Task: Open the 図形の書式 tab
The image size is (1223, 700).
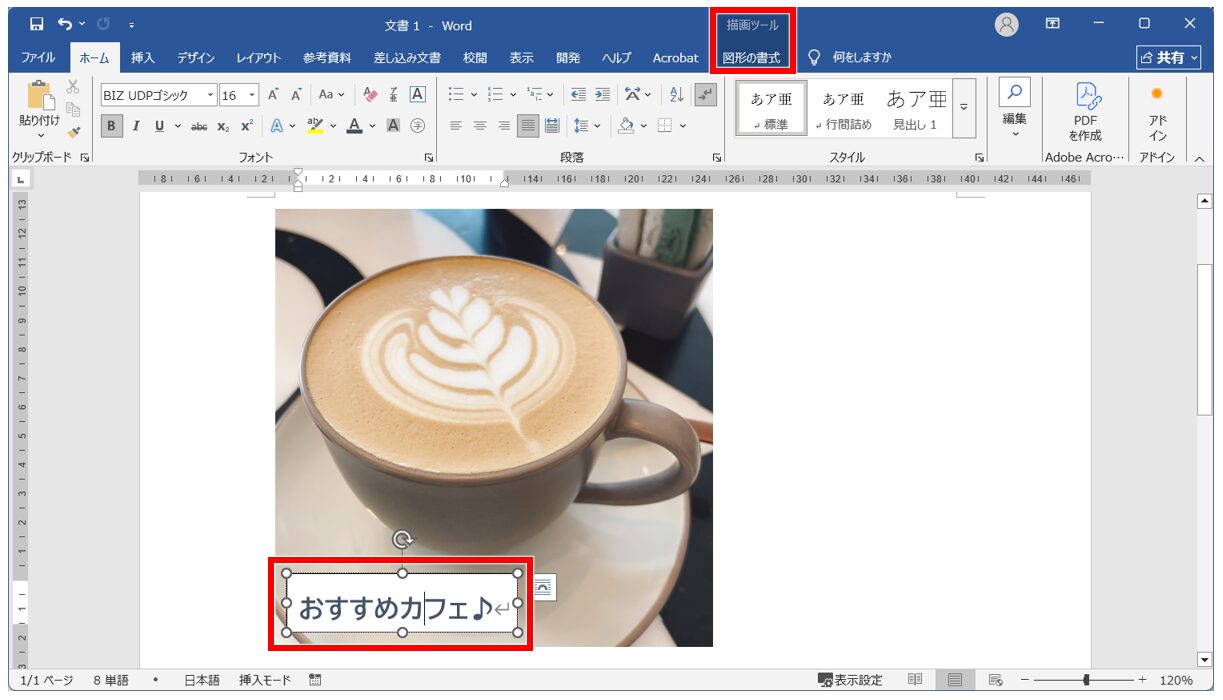Action: (752, 58)
